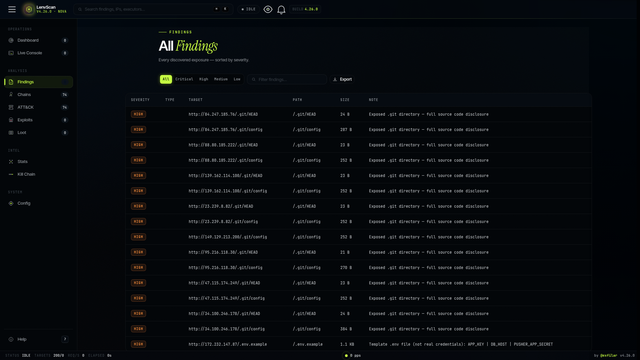640x360 pixels.
Task: Export the findings list
Action: [342, 79]
